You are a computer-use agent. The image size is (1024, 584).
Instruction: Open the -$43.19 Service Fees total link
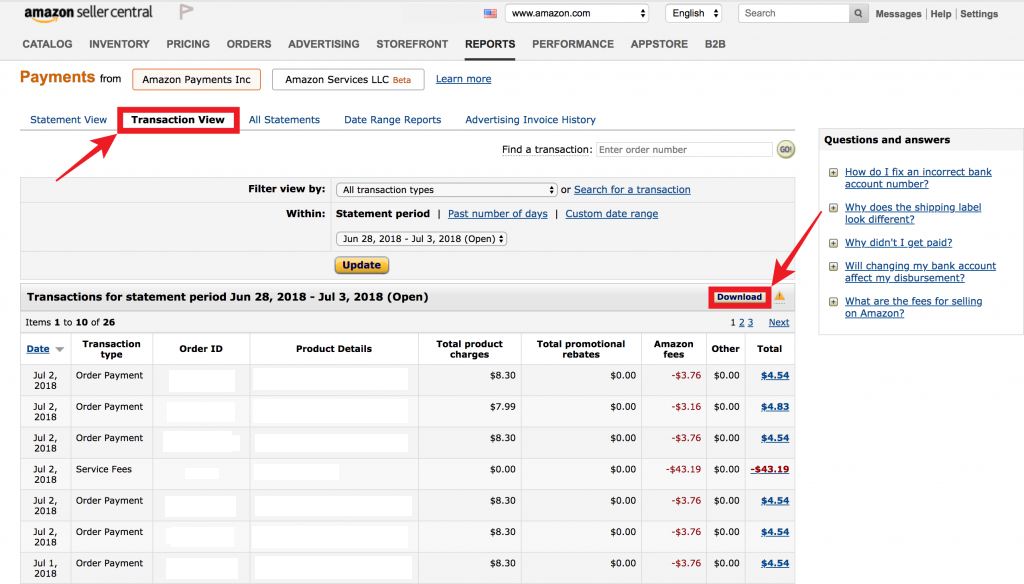(x=769, y=469)
